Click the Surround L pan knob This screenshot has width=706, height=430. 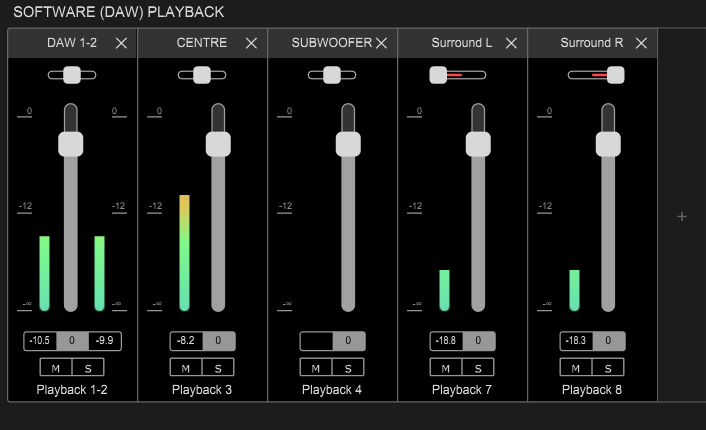click(x=438, y=75)
